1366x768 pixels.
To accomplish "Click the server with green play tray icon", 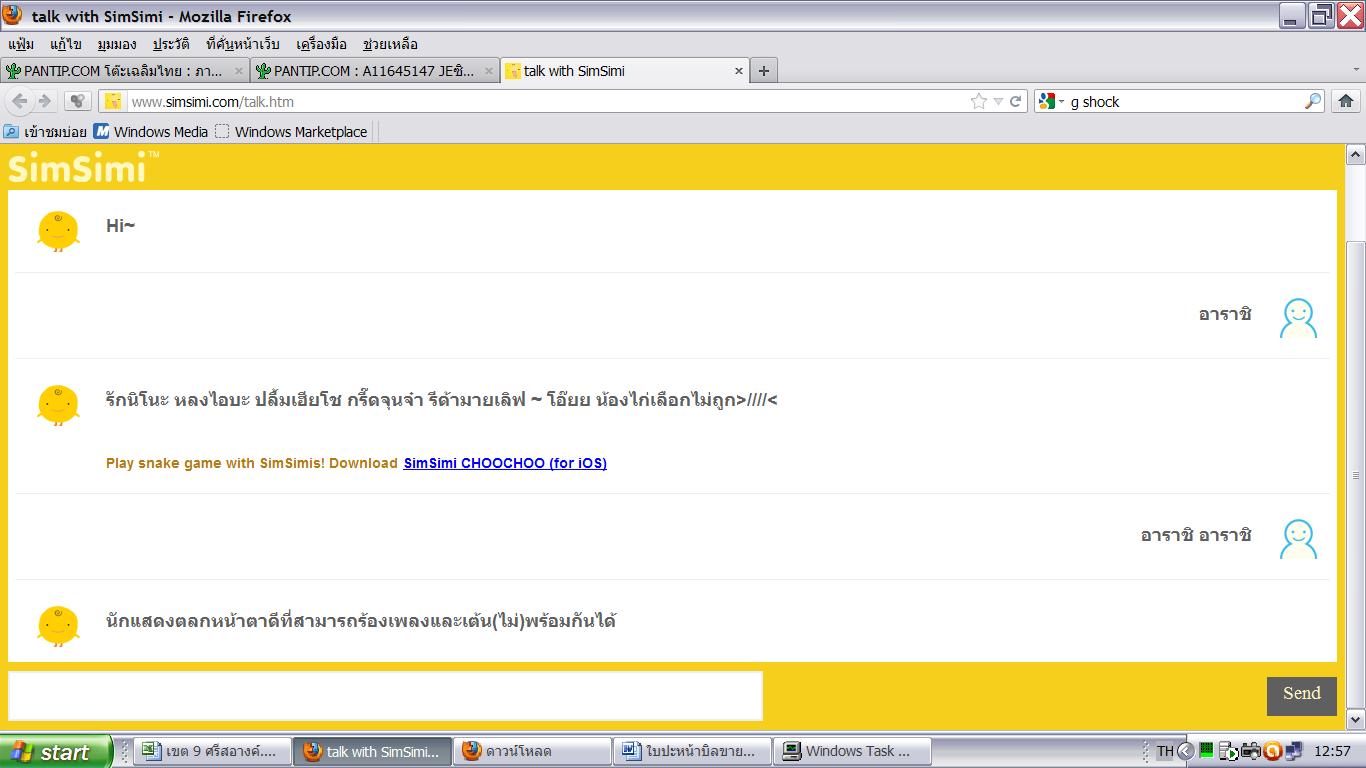I will 1229,751.
